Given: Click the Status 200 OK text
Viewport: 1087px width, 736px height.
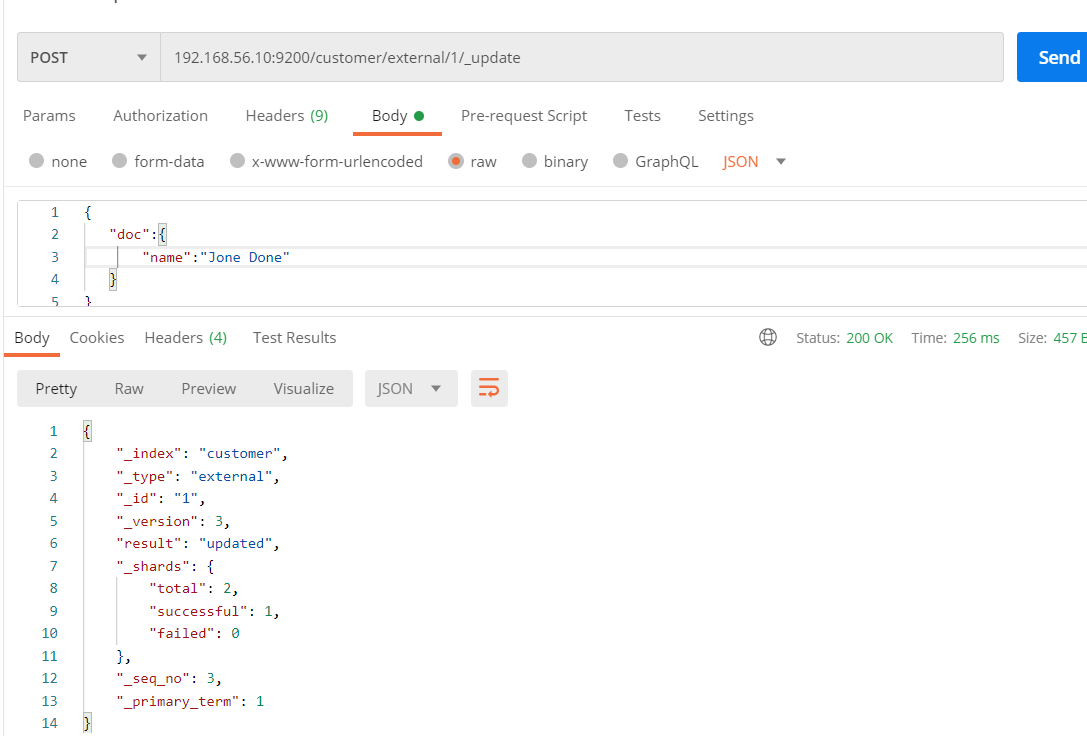Looking at the screenshot, I should click(844, 338).
